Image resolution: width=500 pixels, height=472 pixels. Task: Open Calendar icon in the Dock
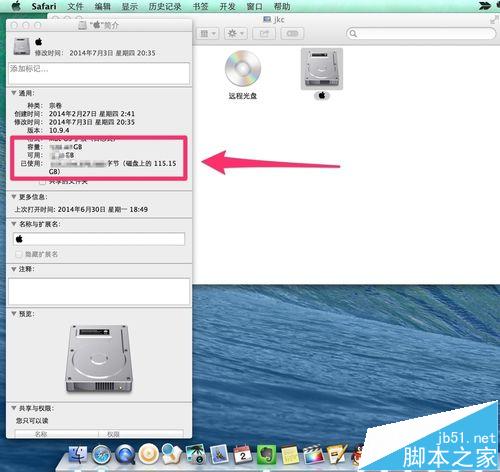(243, 455)
